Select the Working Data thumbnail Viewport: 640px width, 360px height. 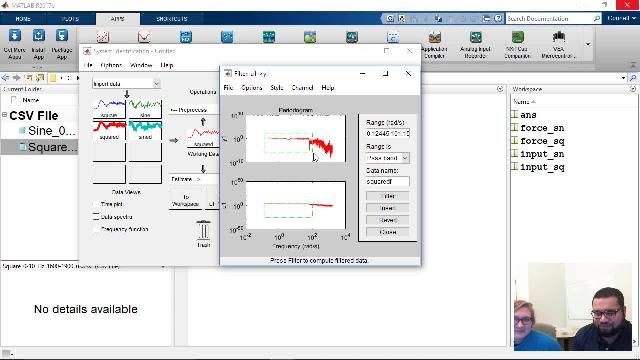click(x=203, y=138)
